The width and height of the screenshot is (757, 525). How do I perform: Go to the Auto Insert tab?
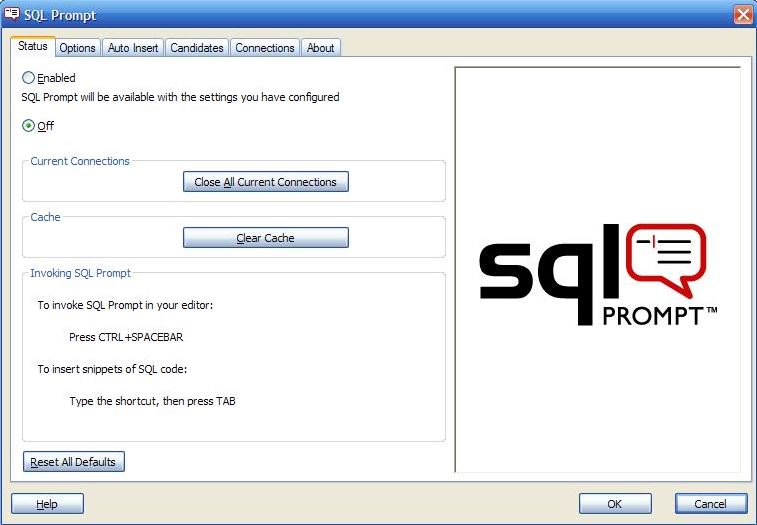(x=132, y=48)
